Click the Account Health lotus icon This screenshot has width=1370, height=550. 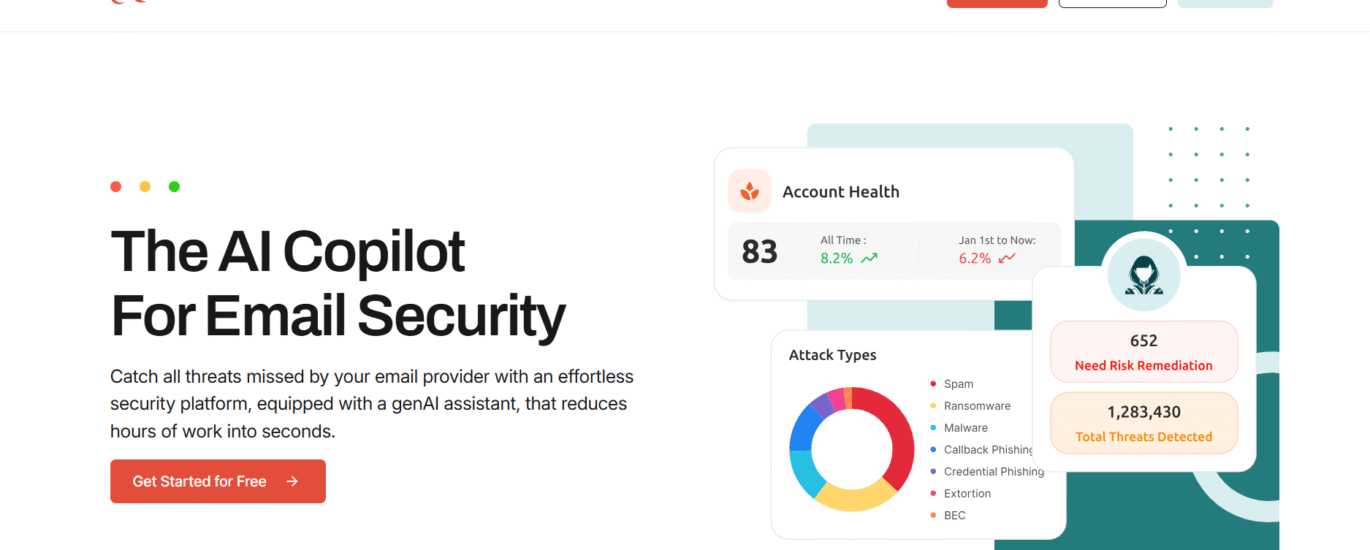click(749, 191)
